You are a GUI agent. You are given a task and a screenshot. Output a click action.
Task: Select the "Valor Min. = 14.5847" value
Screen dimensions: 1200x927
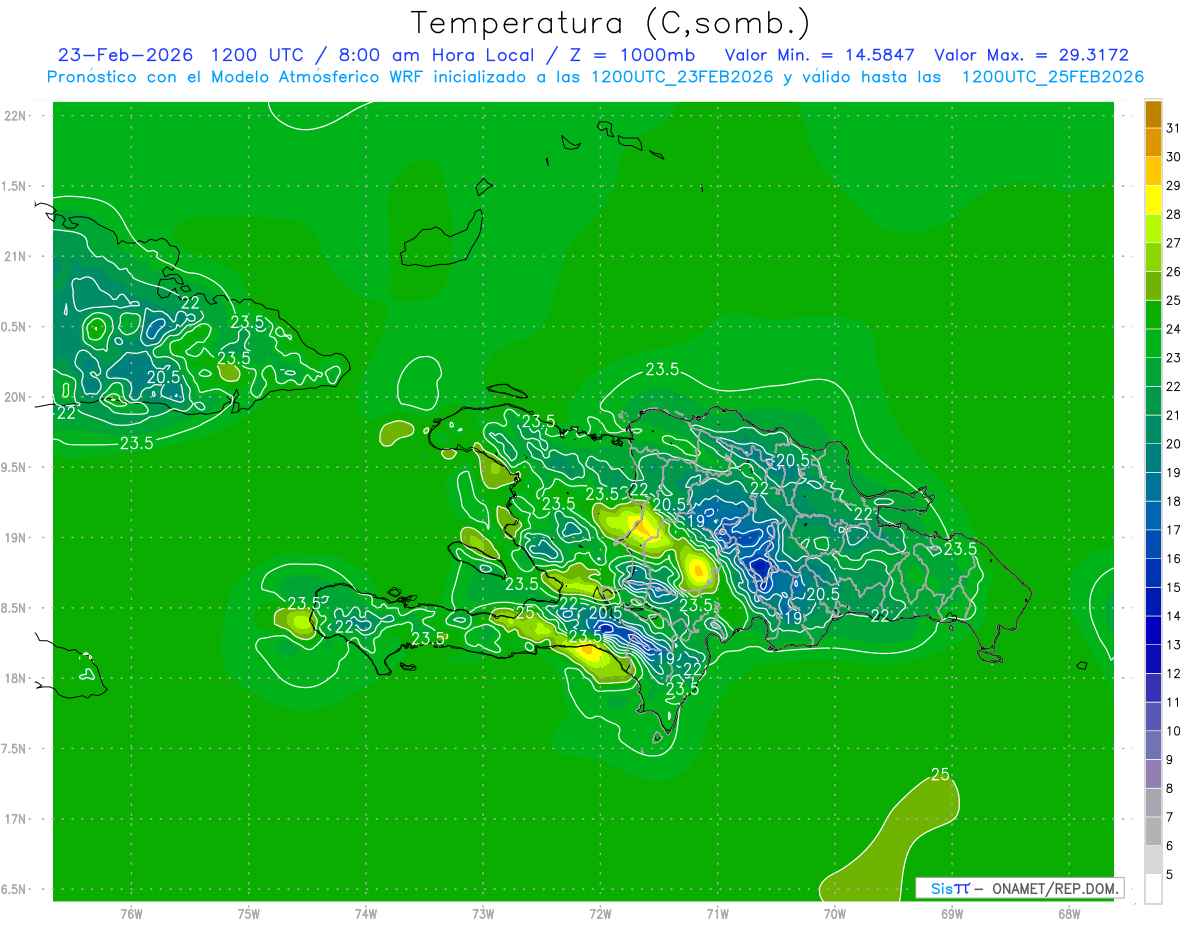point(819,55)
